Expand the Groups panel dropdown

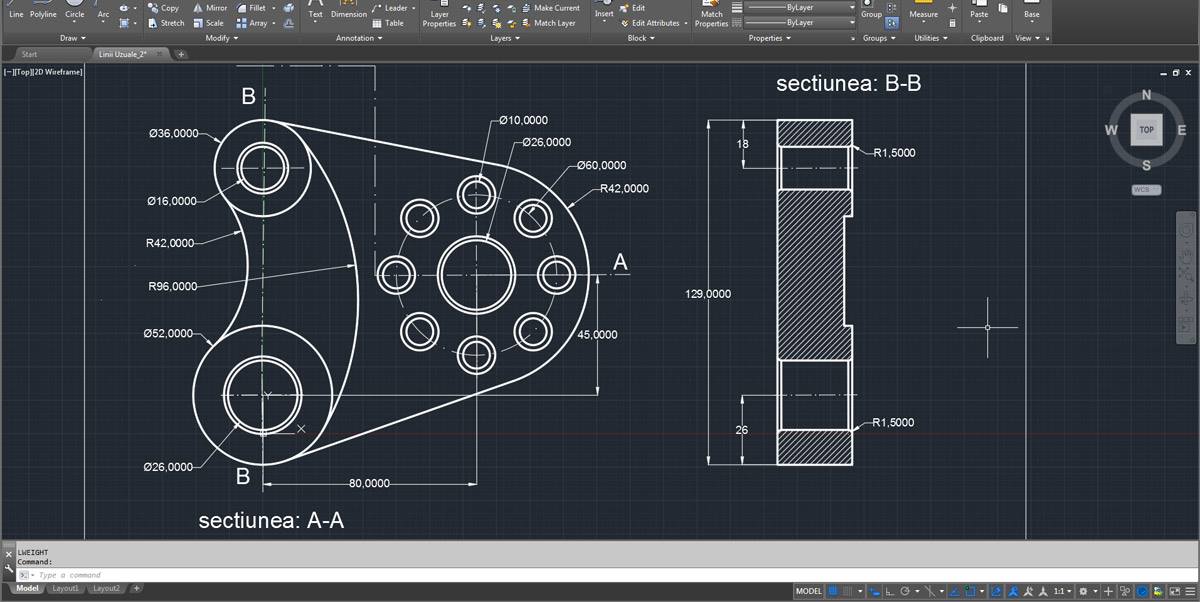coord(879,38)
